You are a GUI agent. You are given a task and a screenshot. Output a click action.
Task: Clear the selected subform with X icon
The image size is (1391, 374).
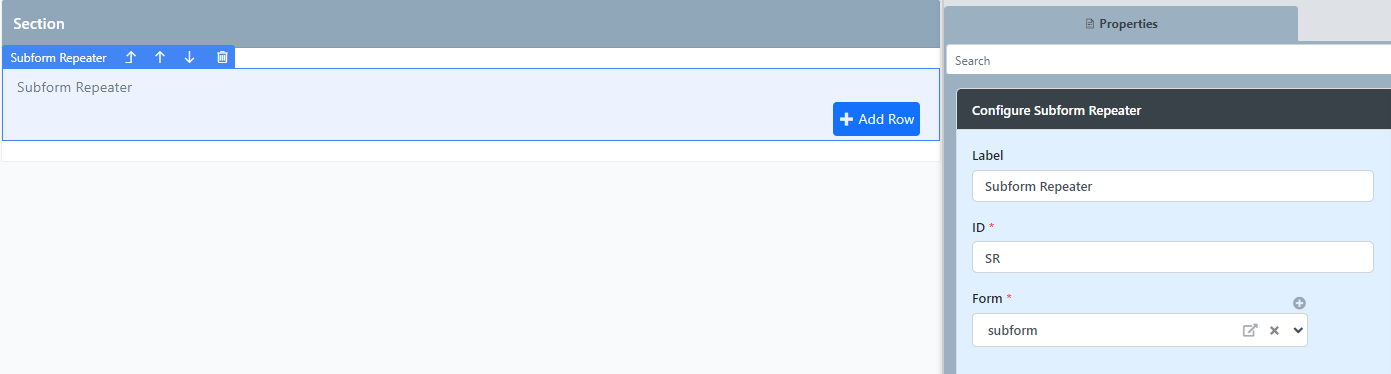click(x=1274, y=330)
